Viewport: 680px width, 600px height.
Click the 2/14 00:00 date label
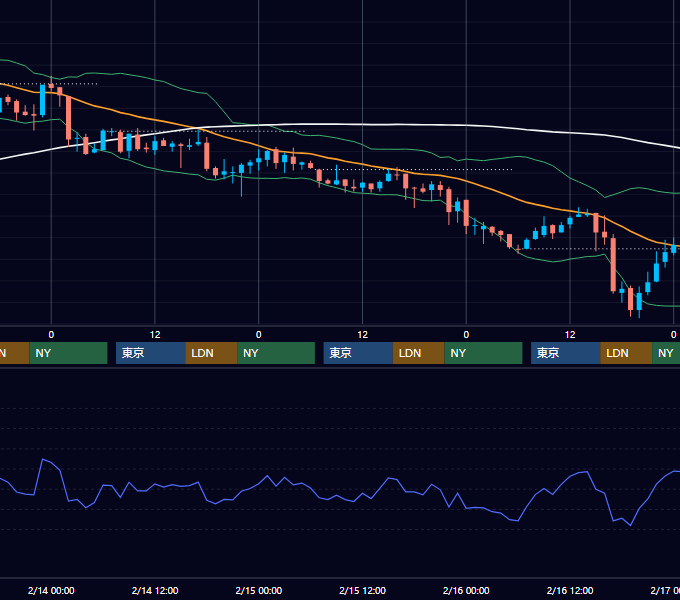(x=51, y=590)
